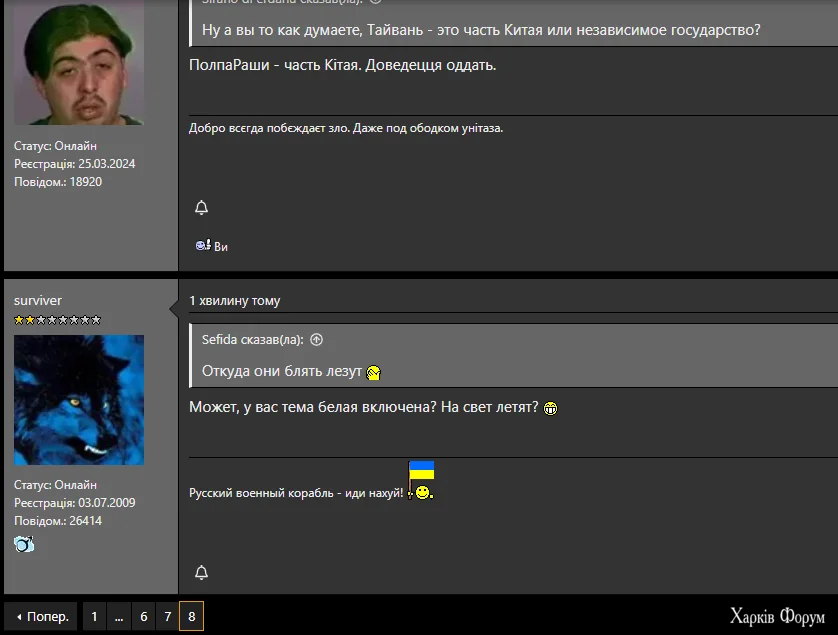Go to page 7 of the thread
The width and height of the screenshot is (838, 635).
point(167,616)
